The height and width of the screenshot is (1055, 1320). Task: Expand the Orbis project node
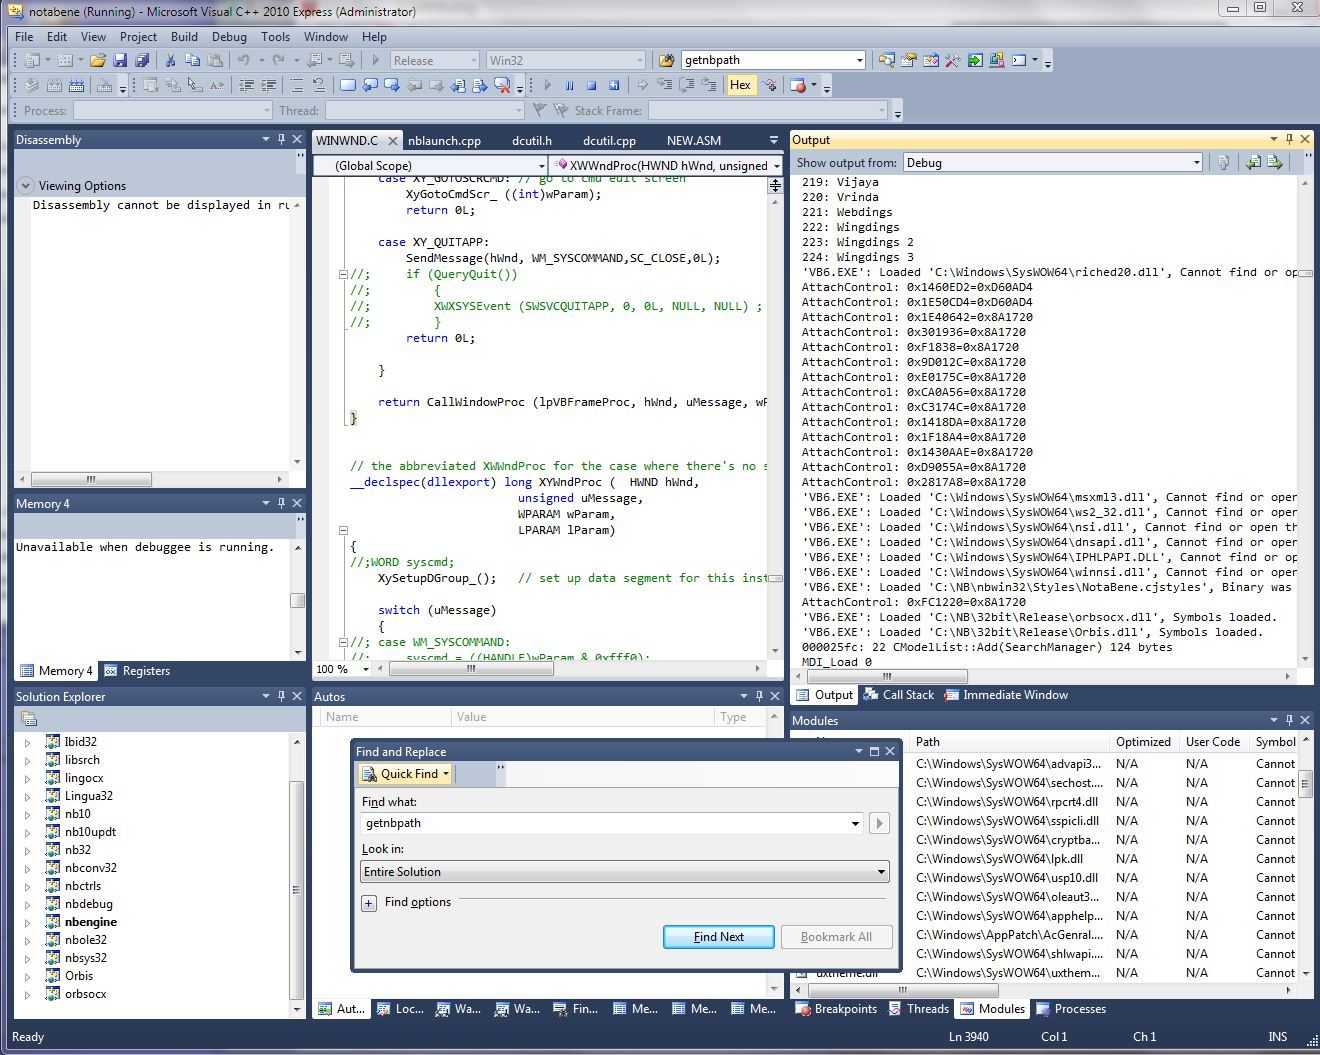point(27,976)
